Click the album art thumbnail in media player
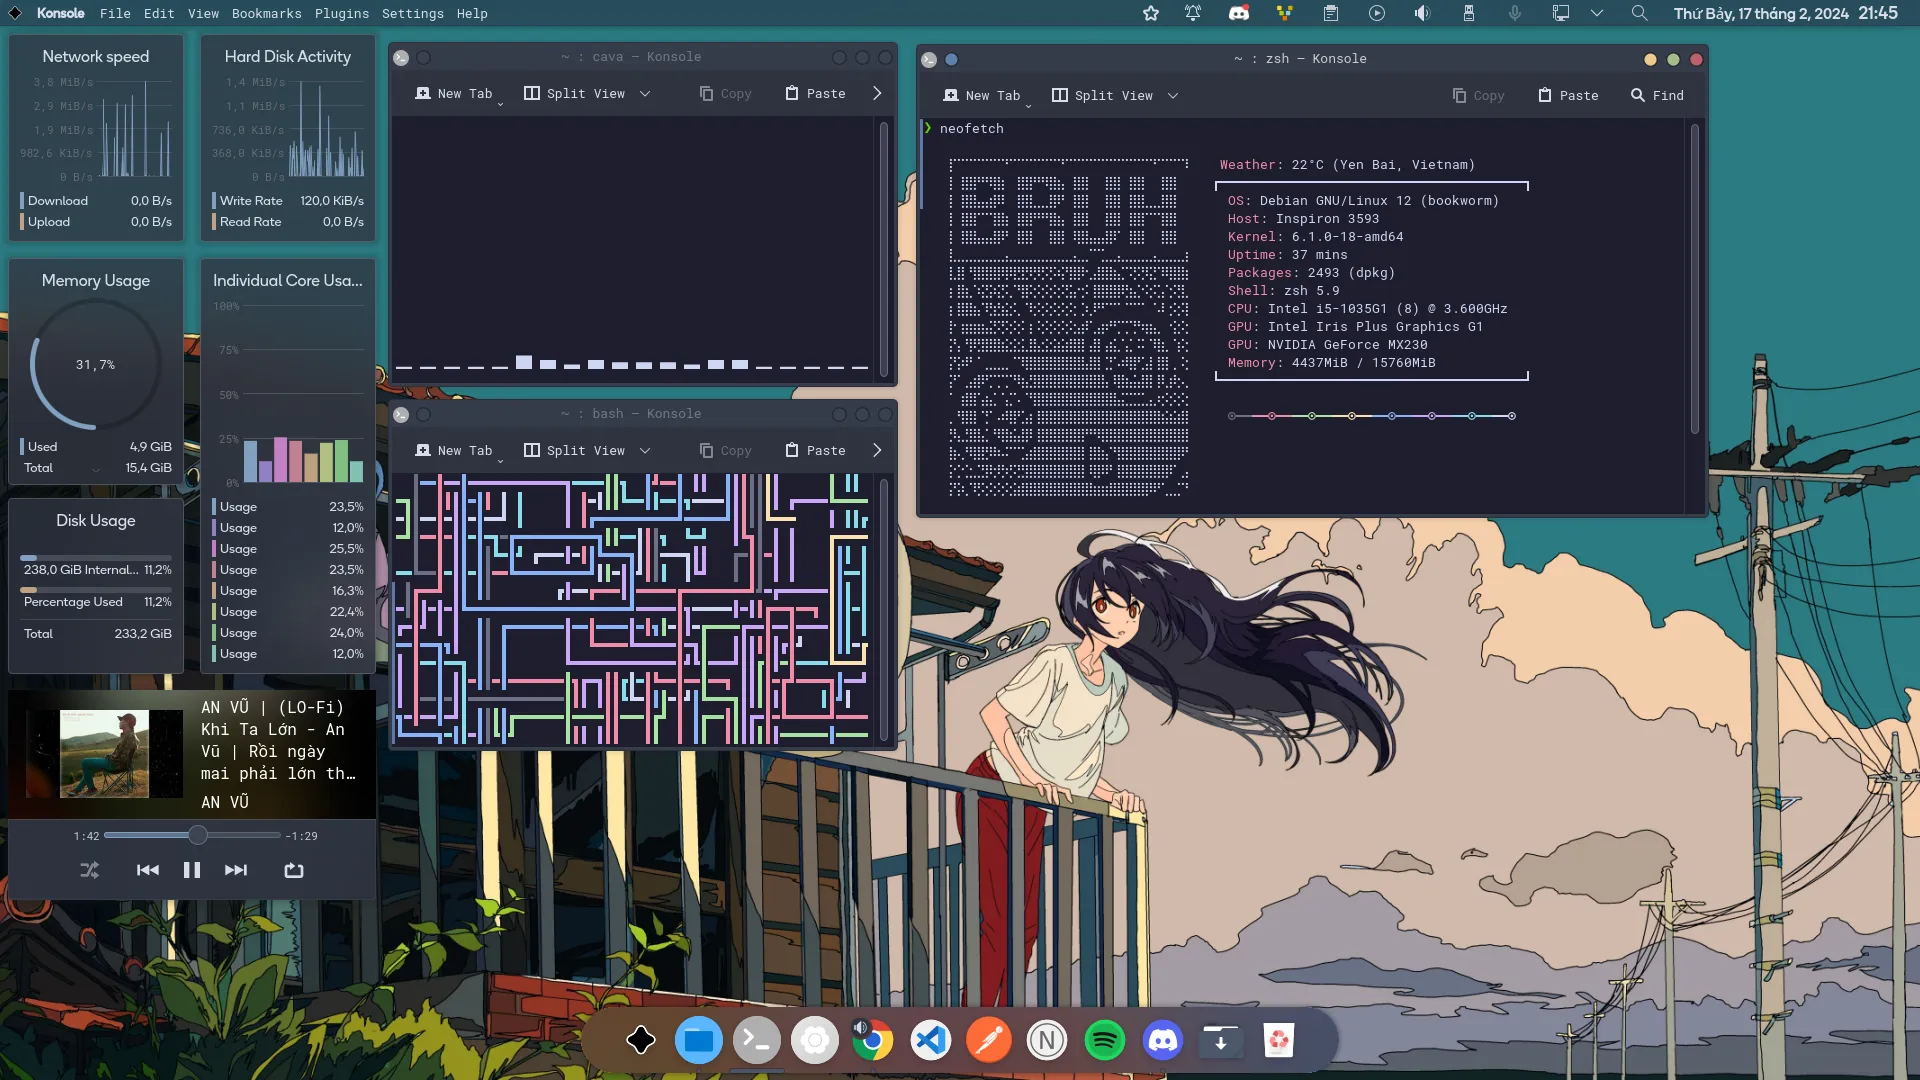The image size is (1920, 1080). pos(104,754)
